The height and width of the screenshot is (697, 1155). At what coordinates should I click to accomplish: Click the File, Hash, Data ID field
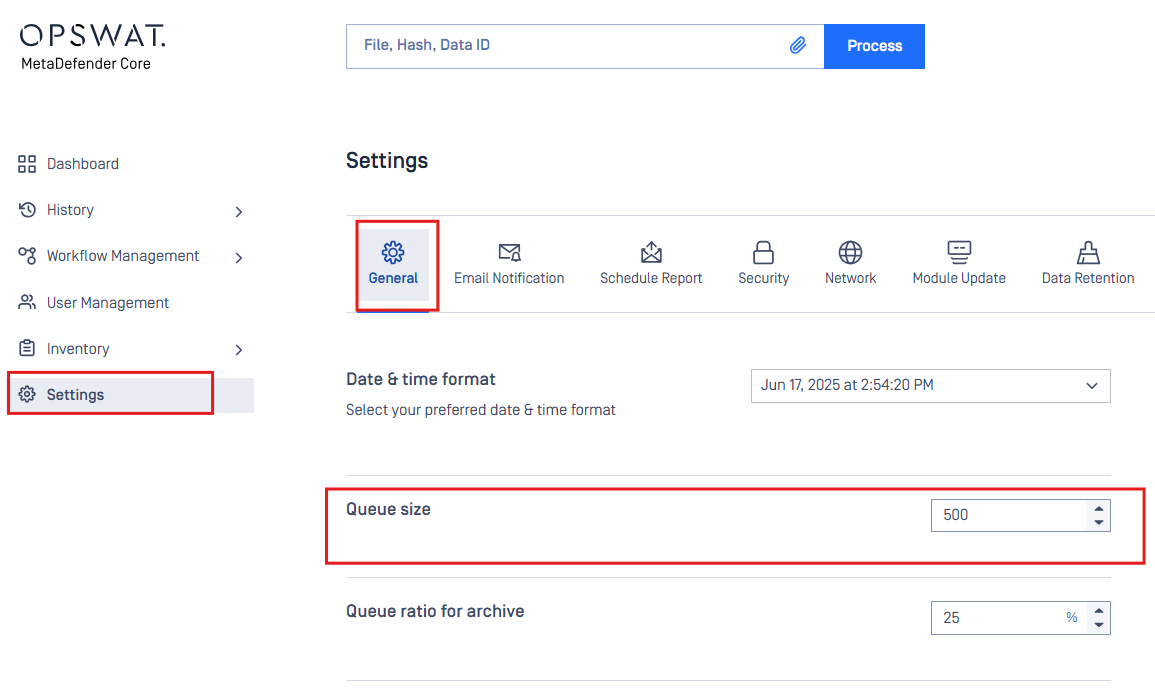point(566,46)
